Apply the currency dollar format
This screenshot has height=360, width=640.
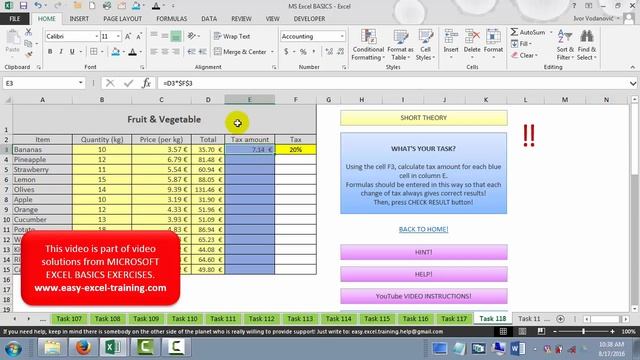tap(286, 52)
